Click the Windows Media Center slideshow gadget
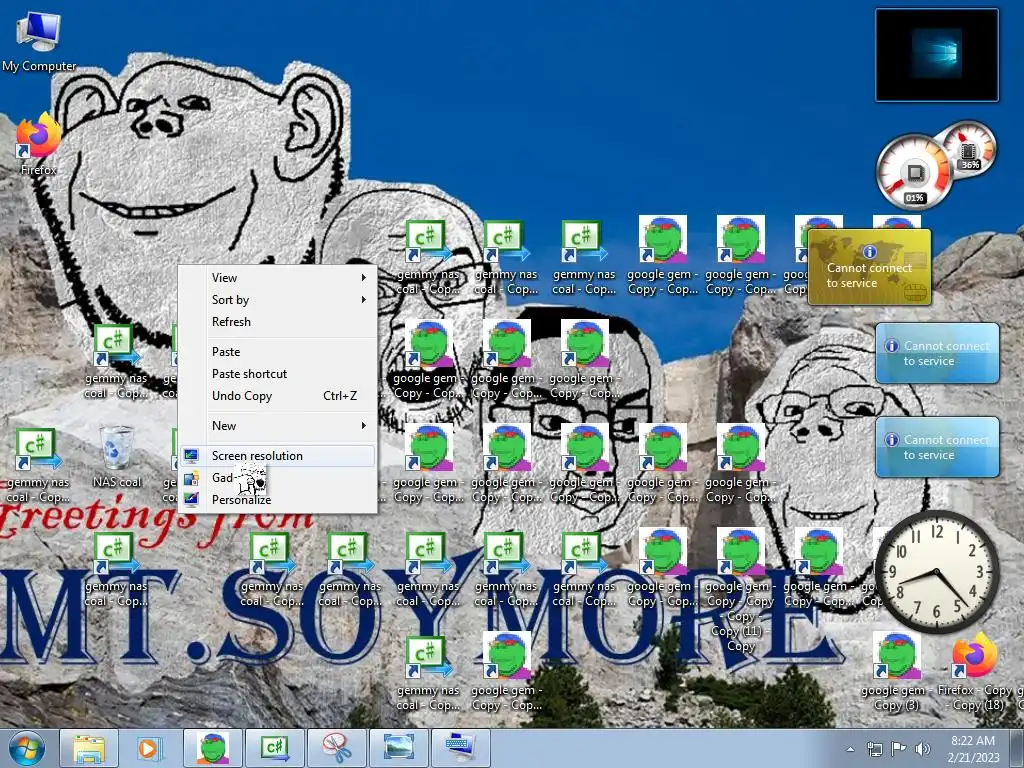This screenshot has width=1024, height=768. tap(936, 55)
